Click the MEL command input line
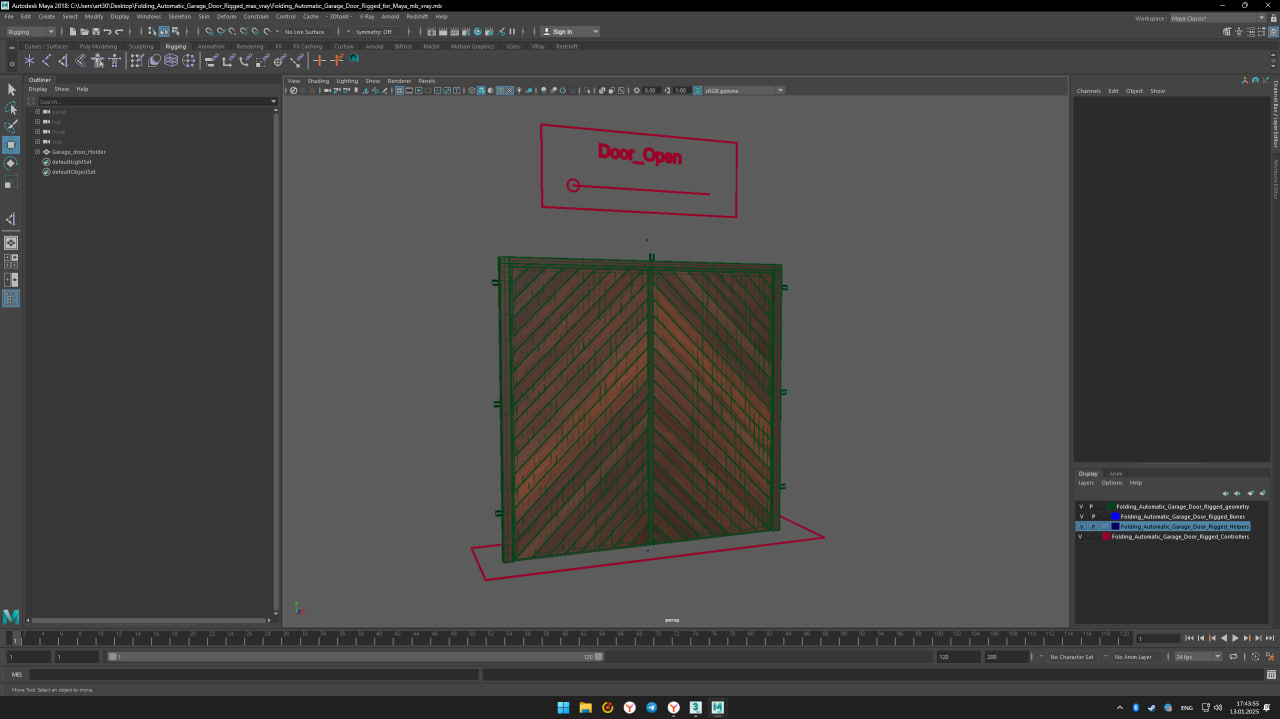The image size is (1280, 719). pyautogui.click(x=252, y=675)
